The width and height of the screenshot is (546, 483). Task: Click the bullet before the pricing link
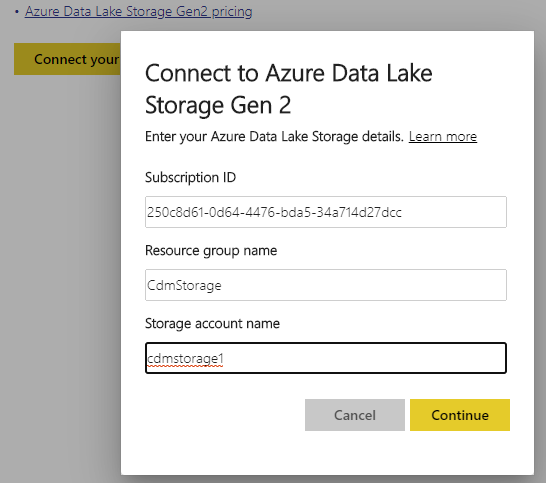[x=16, y=12]
